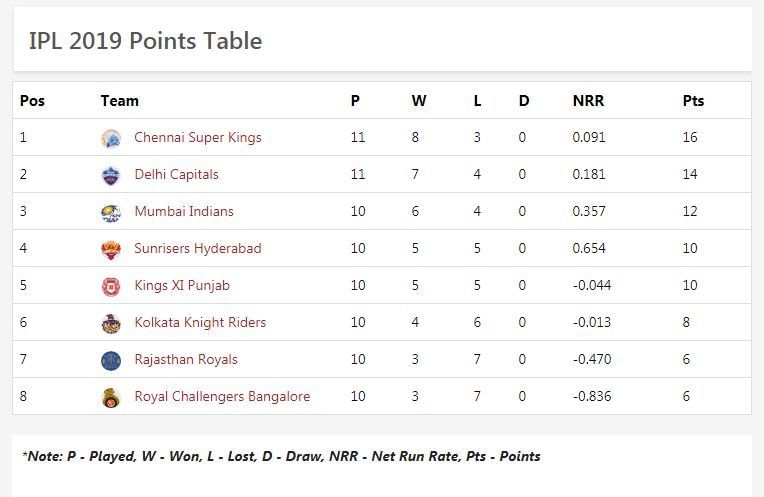Click the NRR column header
The height and width of the screenshot is (497, 764).
[588, 101]
